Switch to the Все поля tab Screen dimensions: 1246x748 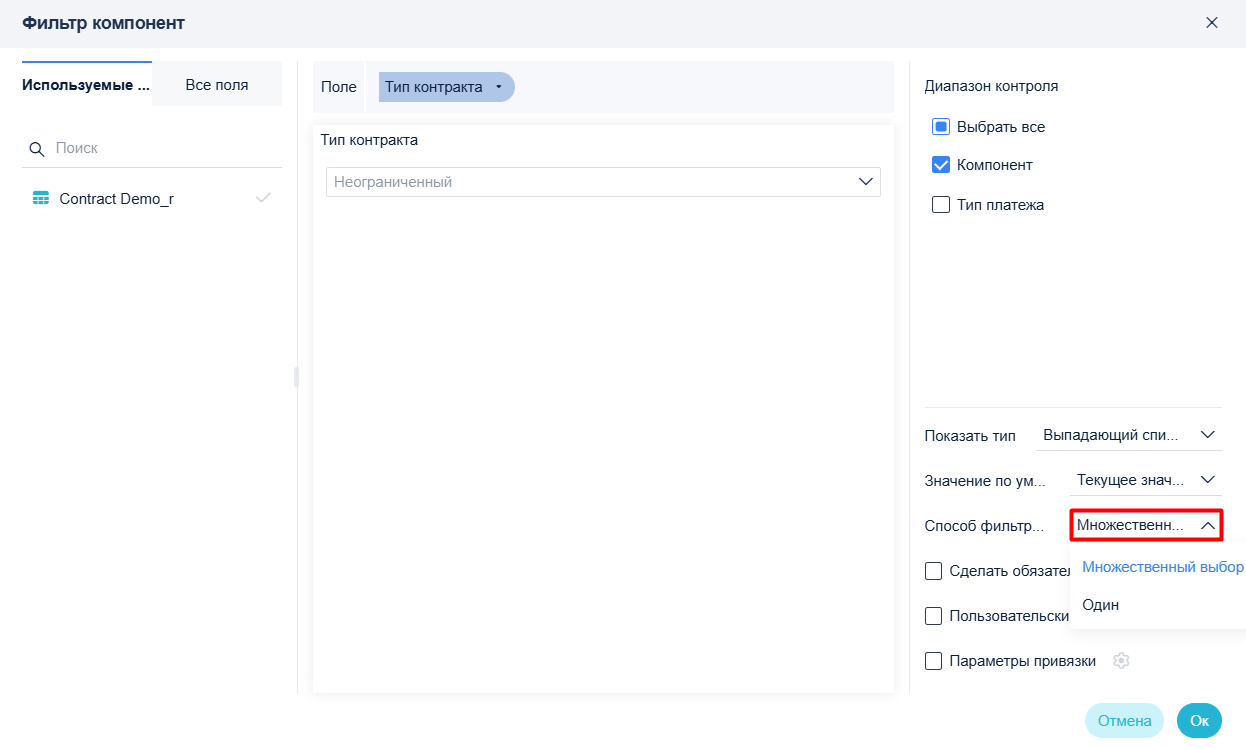tap(217, 85)
